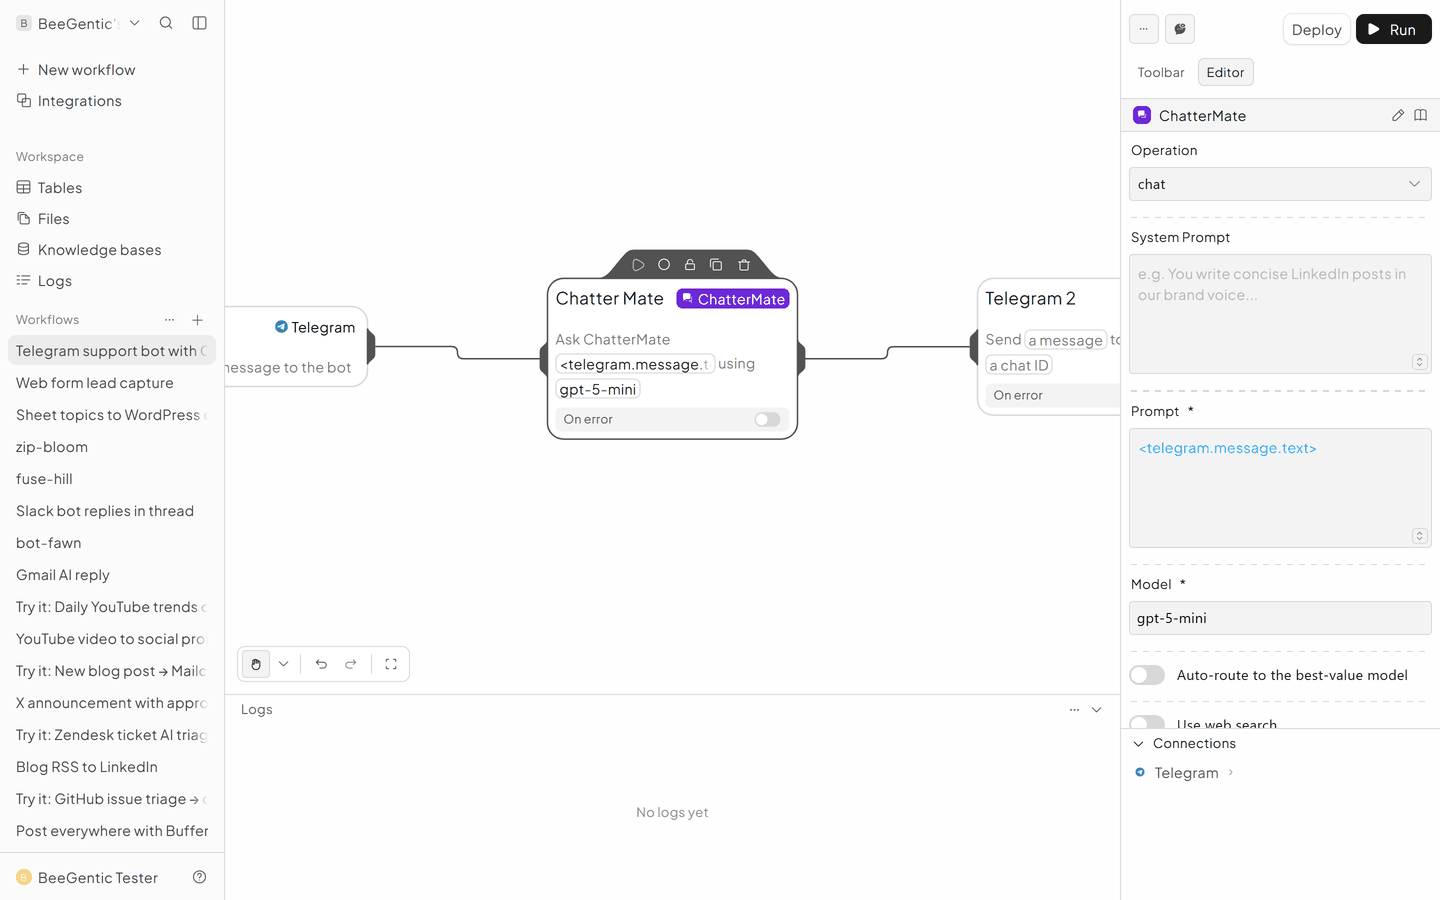Collapse the Logs panel with the chevron
The height and width of the screenshot is (900, 1440).
1097,709
